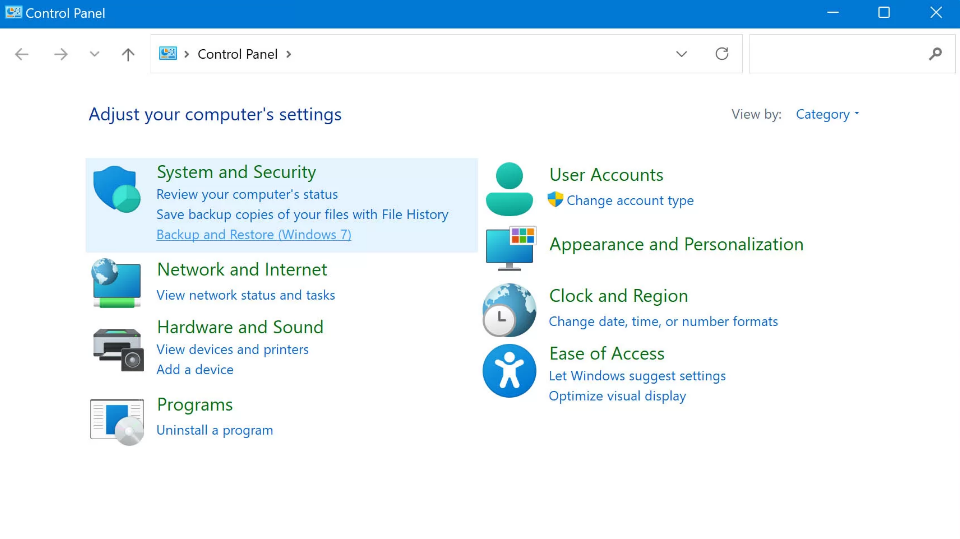Image resolution: width=960 pixels, height=539 pixels.
Task: Open the recent locations dropdown arrow
Action: 95,55
